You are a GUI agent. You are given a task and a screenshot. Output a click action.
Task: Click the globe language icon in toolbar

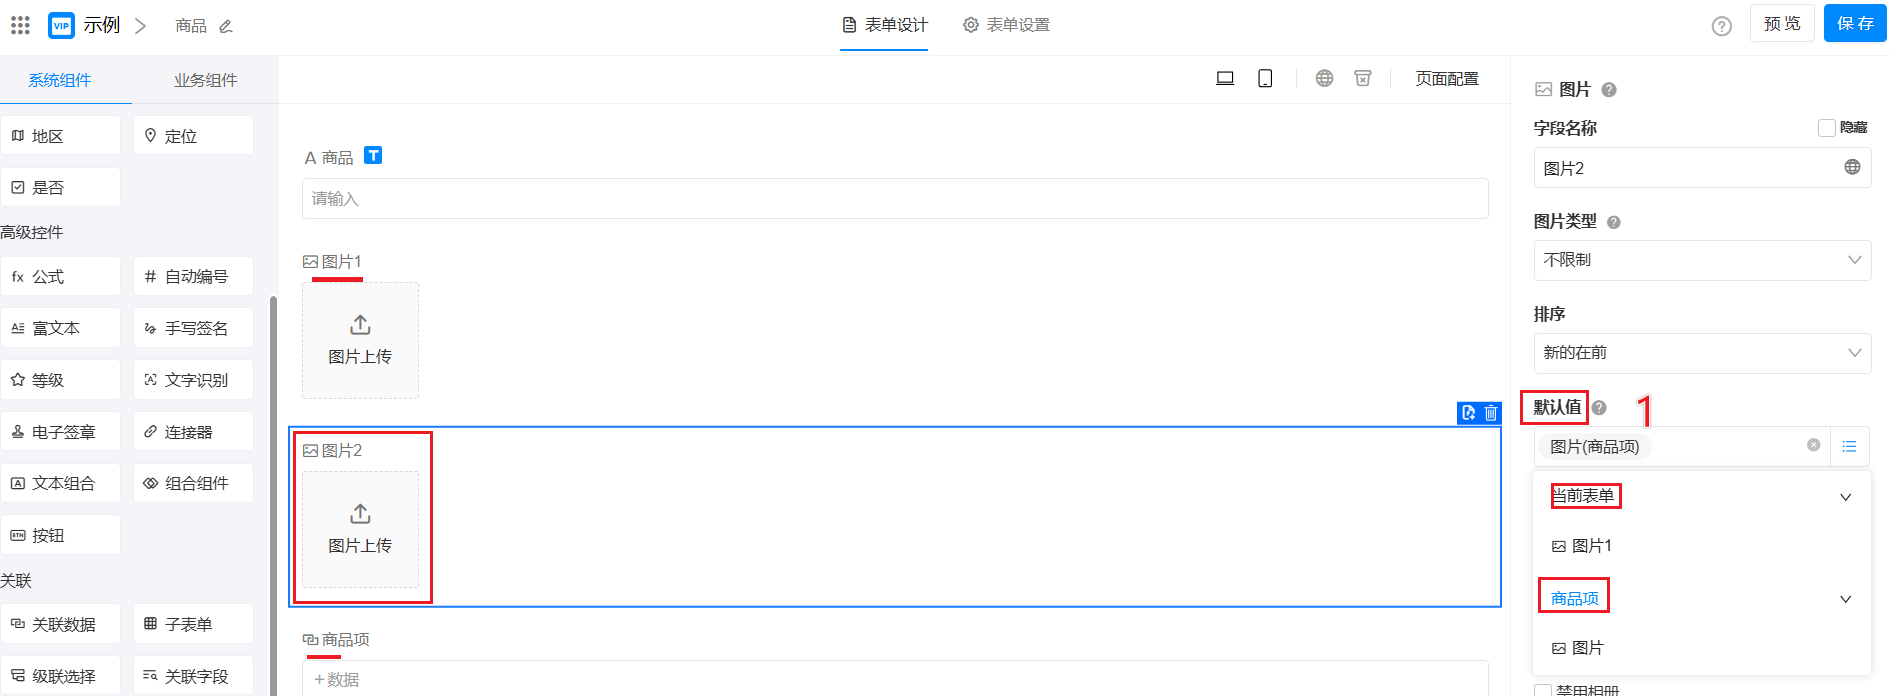click(x=1324, y=78)
